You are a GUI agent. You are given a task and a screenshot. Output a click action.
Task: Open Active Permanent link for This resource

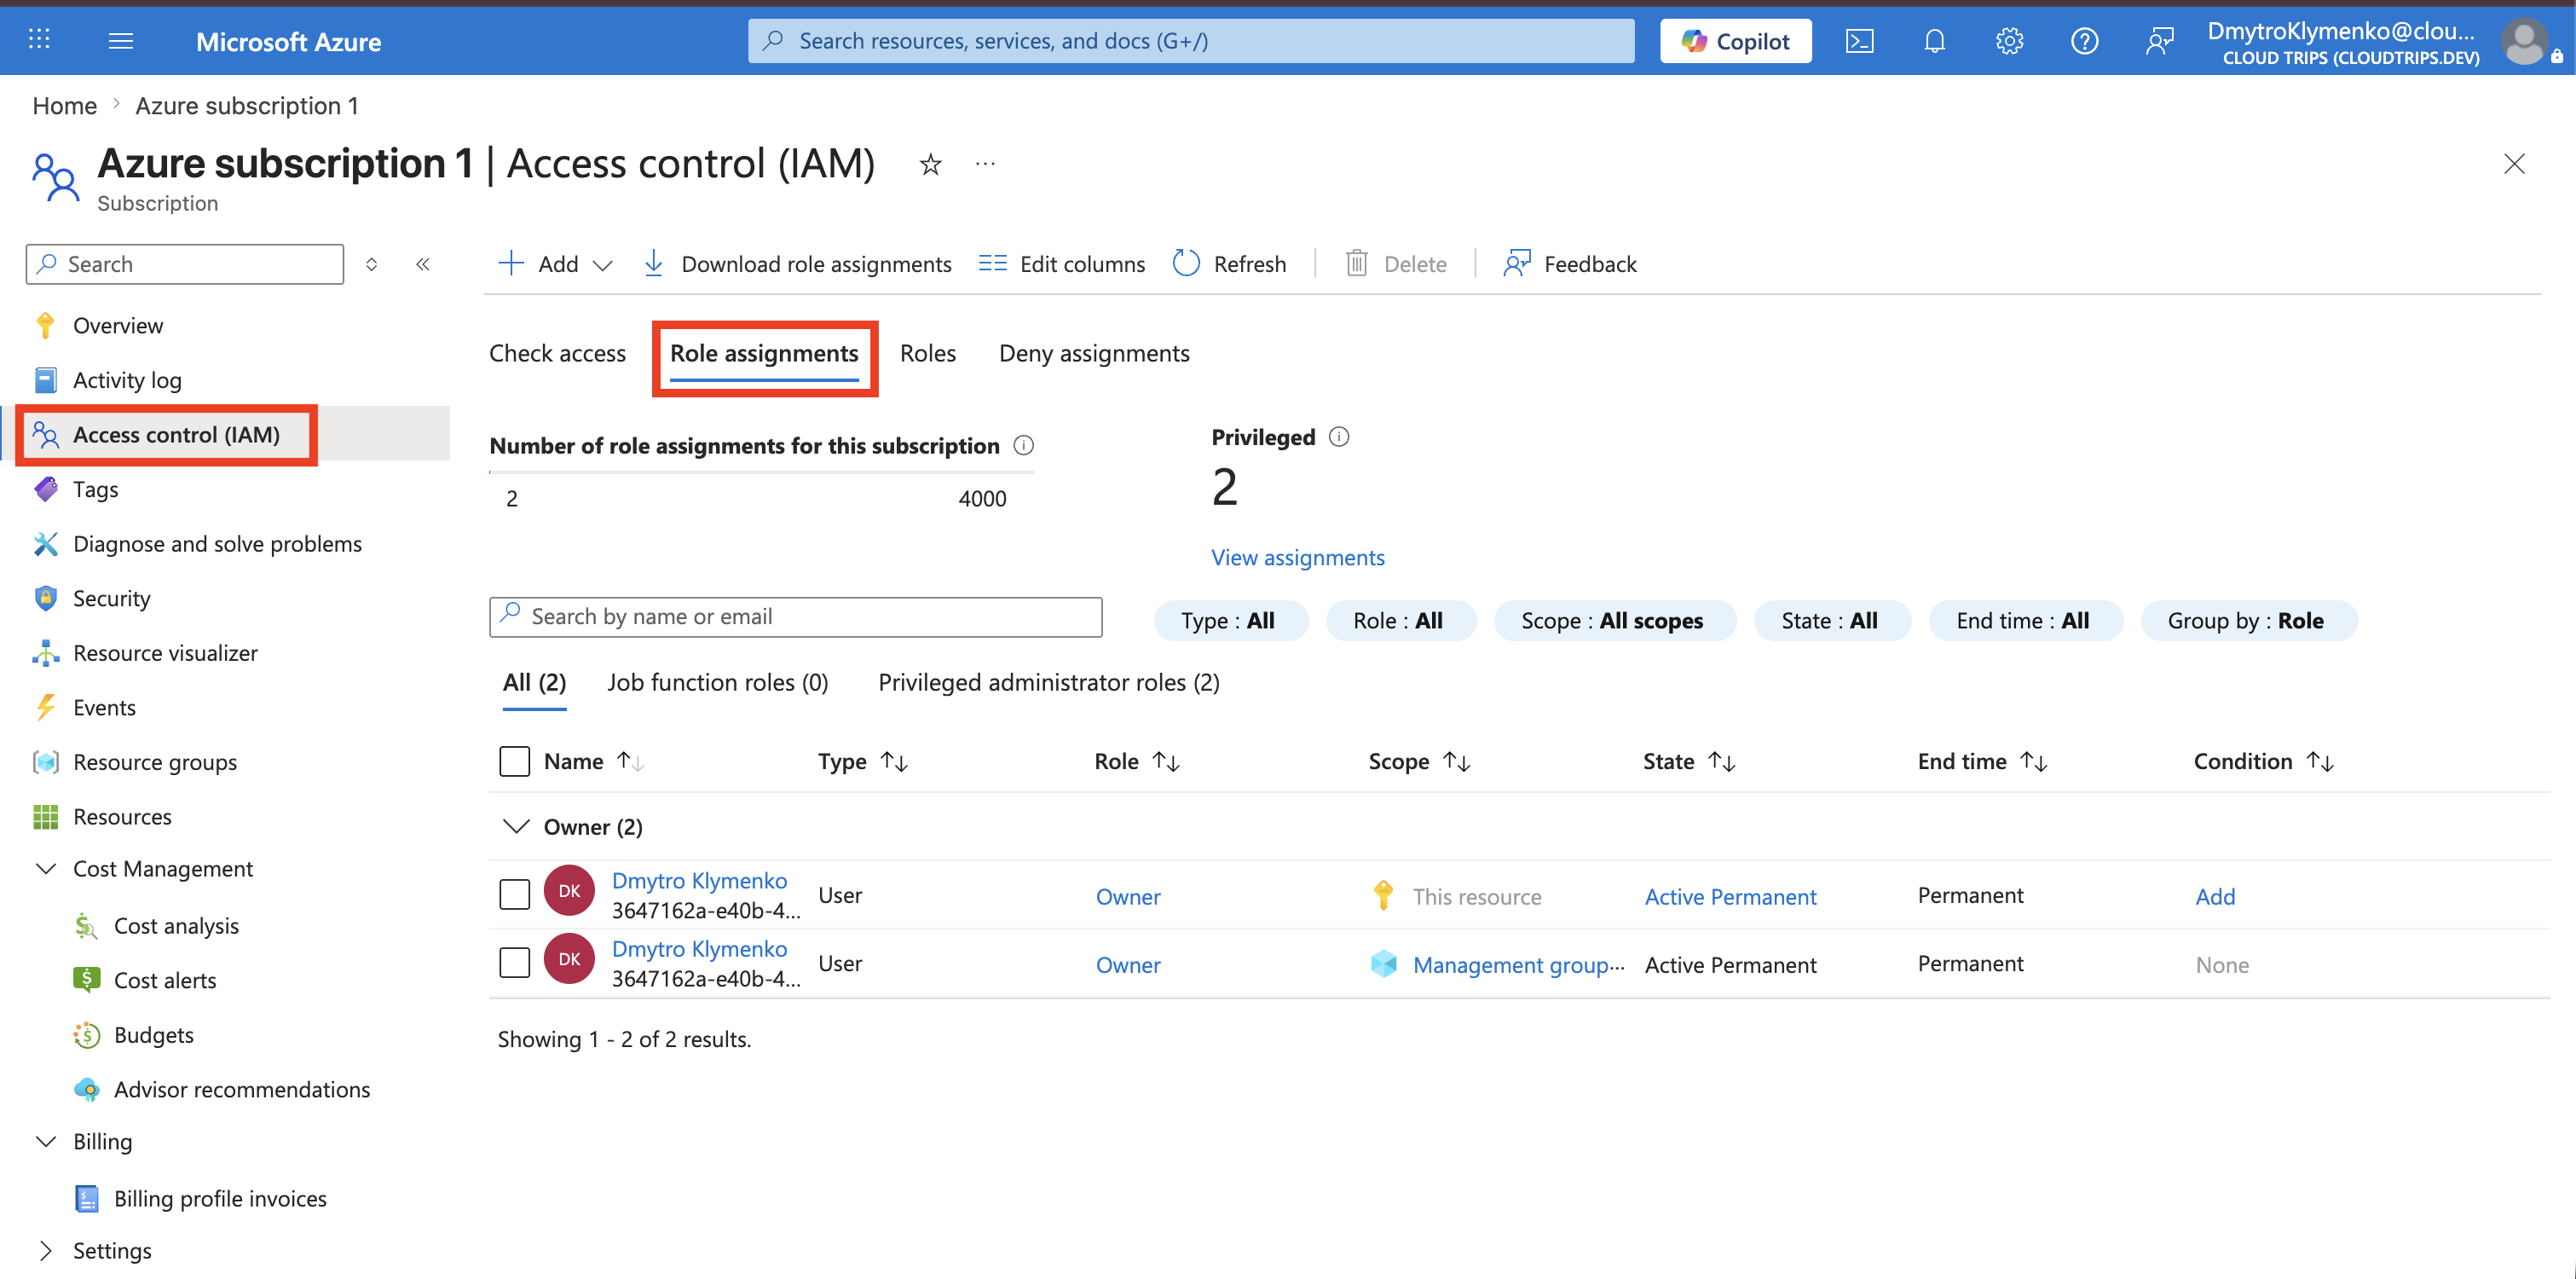tap(1730, 896)
